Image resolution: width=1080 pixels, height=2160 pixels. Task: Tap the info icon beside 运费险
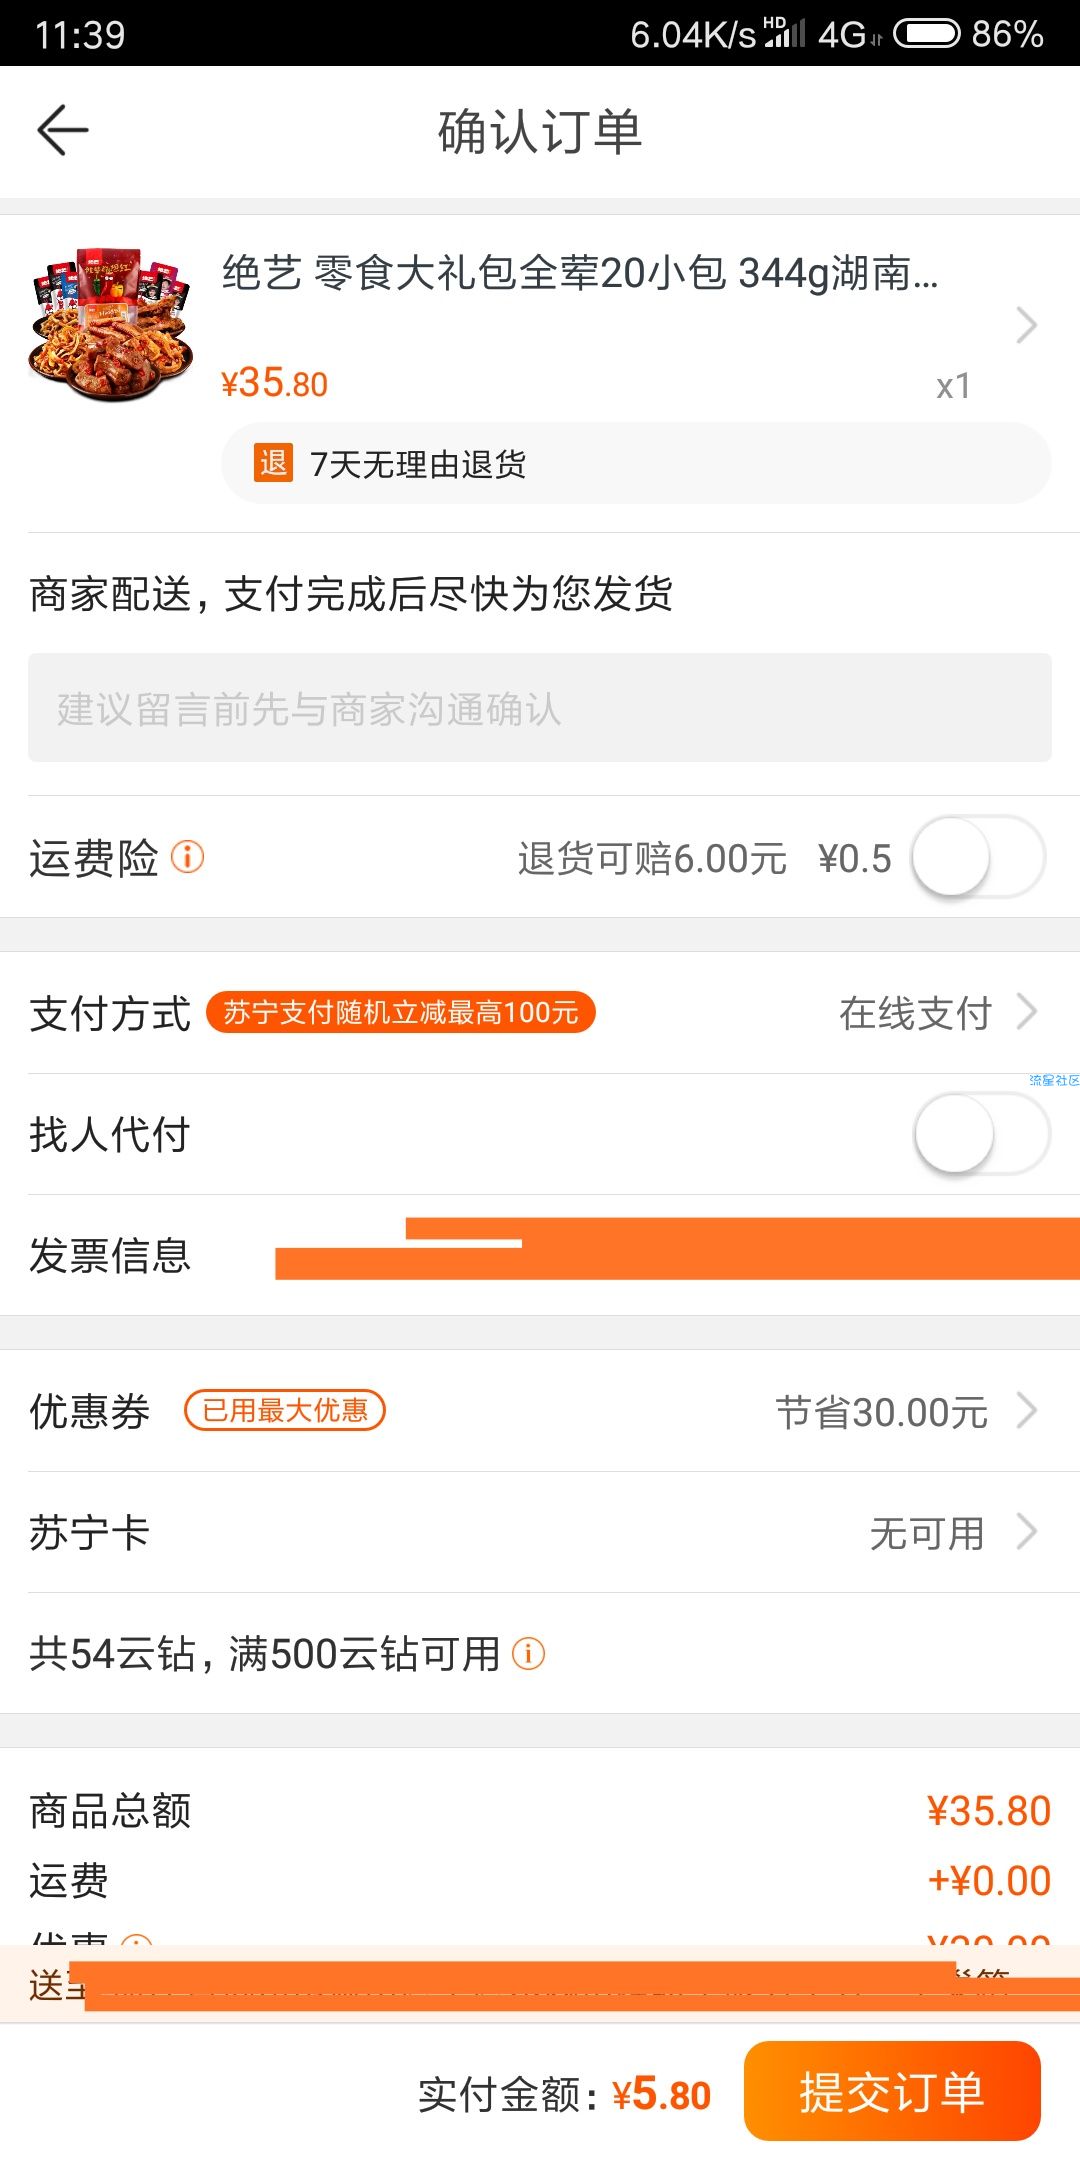coord(187,857)
